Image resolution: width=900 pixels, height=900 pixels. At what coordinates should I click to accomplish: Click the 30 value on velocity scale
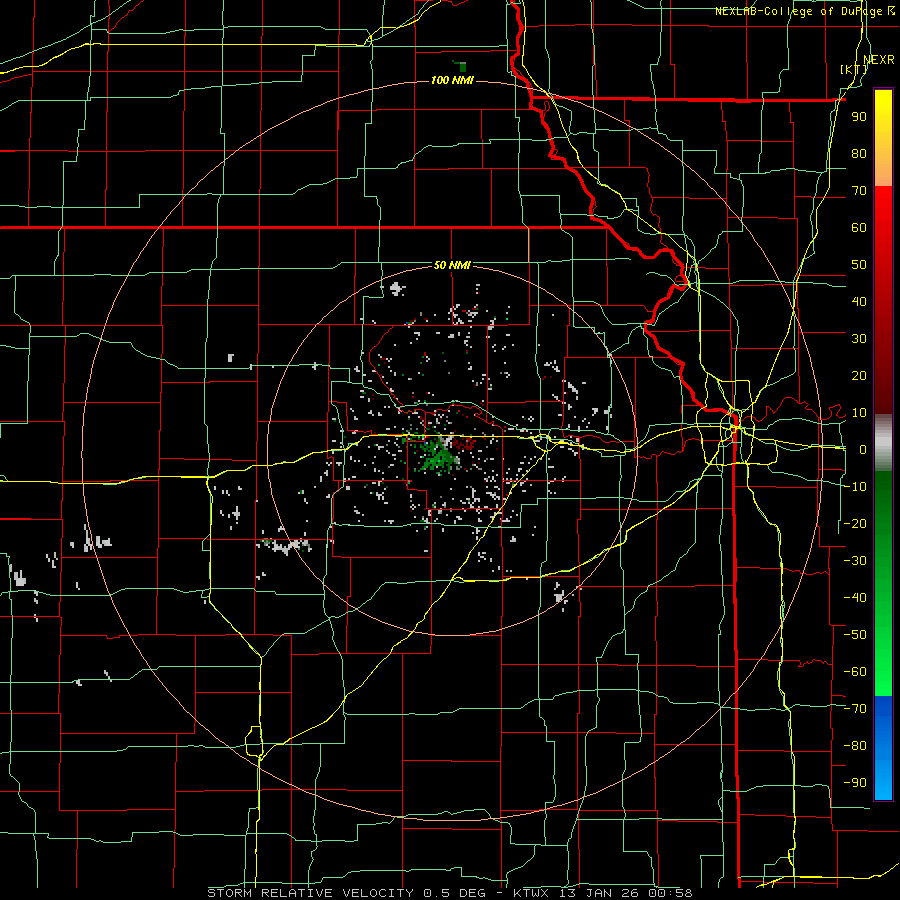point(859,339)
